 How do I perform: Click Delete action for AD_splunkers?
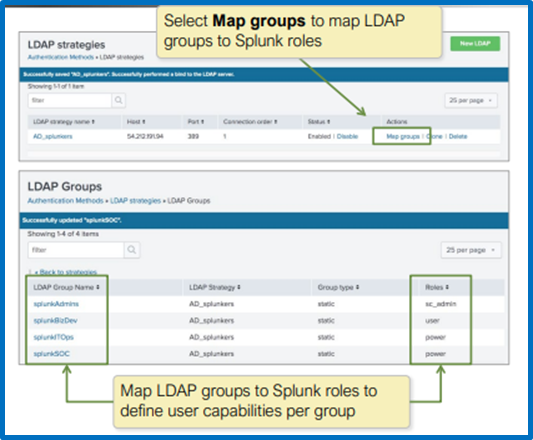coord(458,136)
